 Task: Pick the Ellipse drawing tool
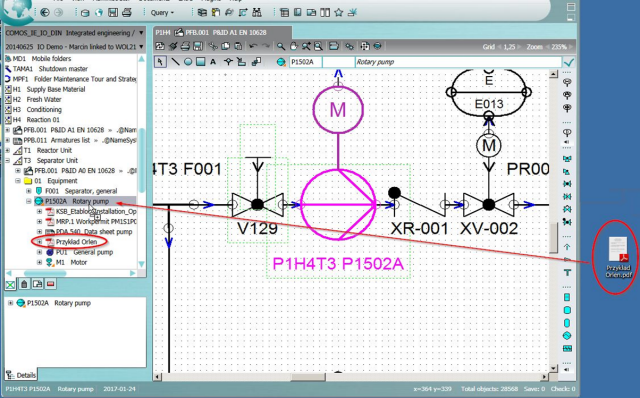188,62
